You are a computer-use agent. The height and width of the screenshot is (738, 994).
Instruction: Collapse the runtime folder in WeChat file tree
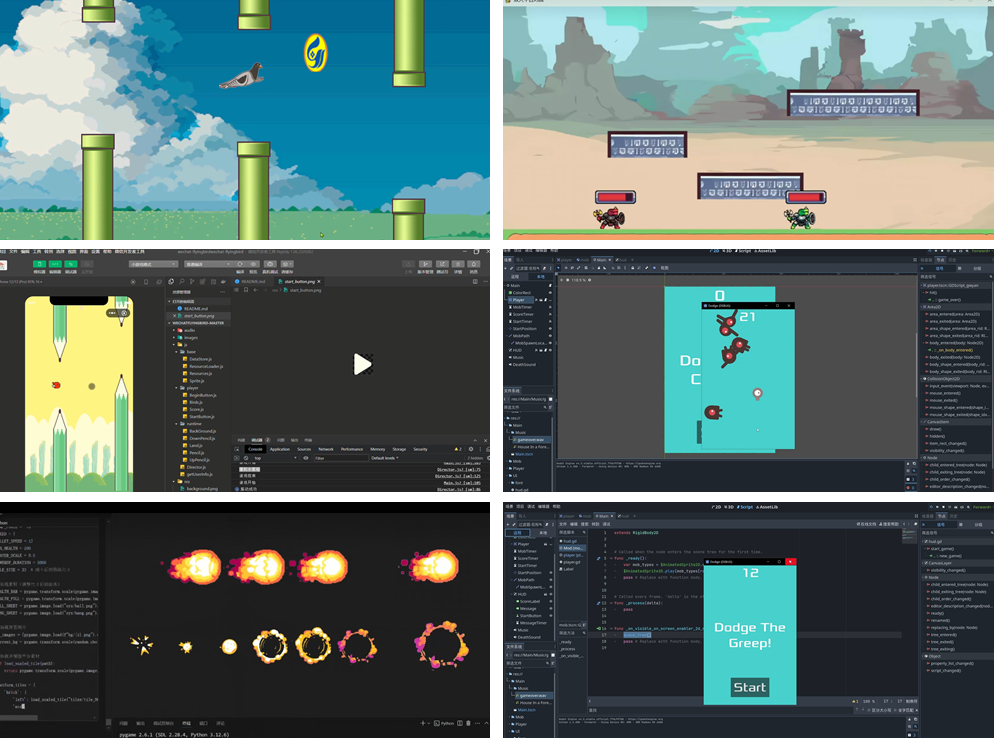coord(176,424)
